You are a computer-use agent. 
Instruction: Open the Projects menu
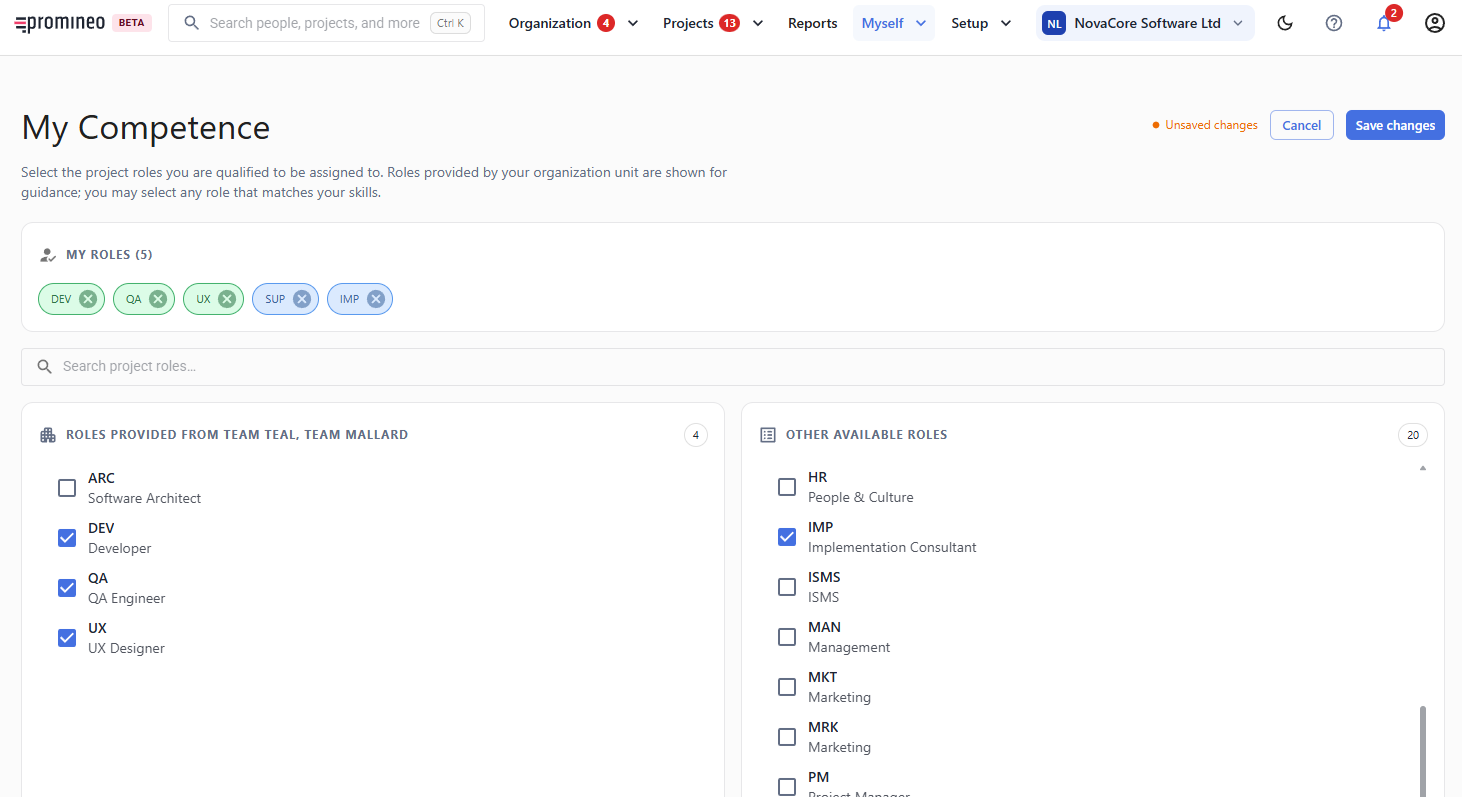tap(713, 23)
